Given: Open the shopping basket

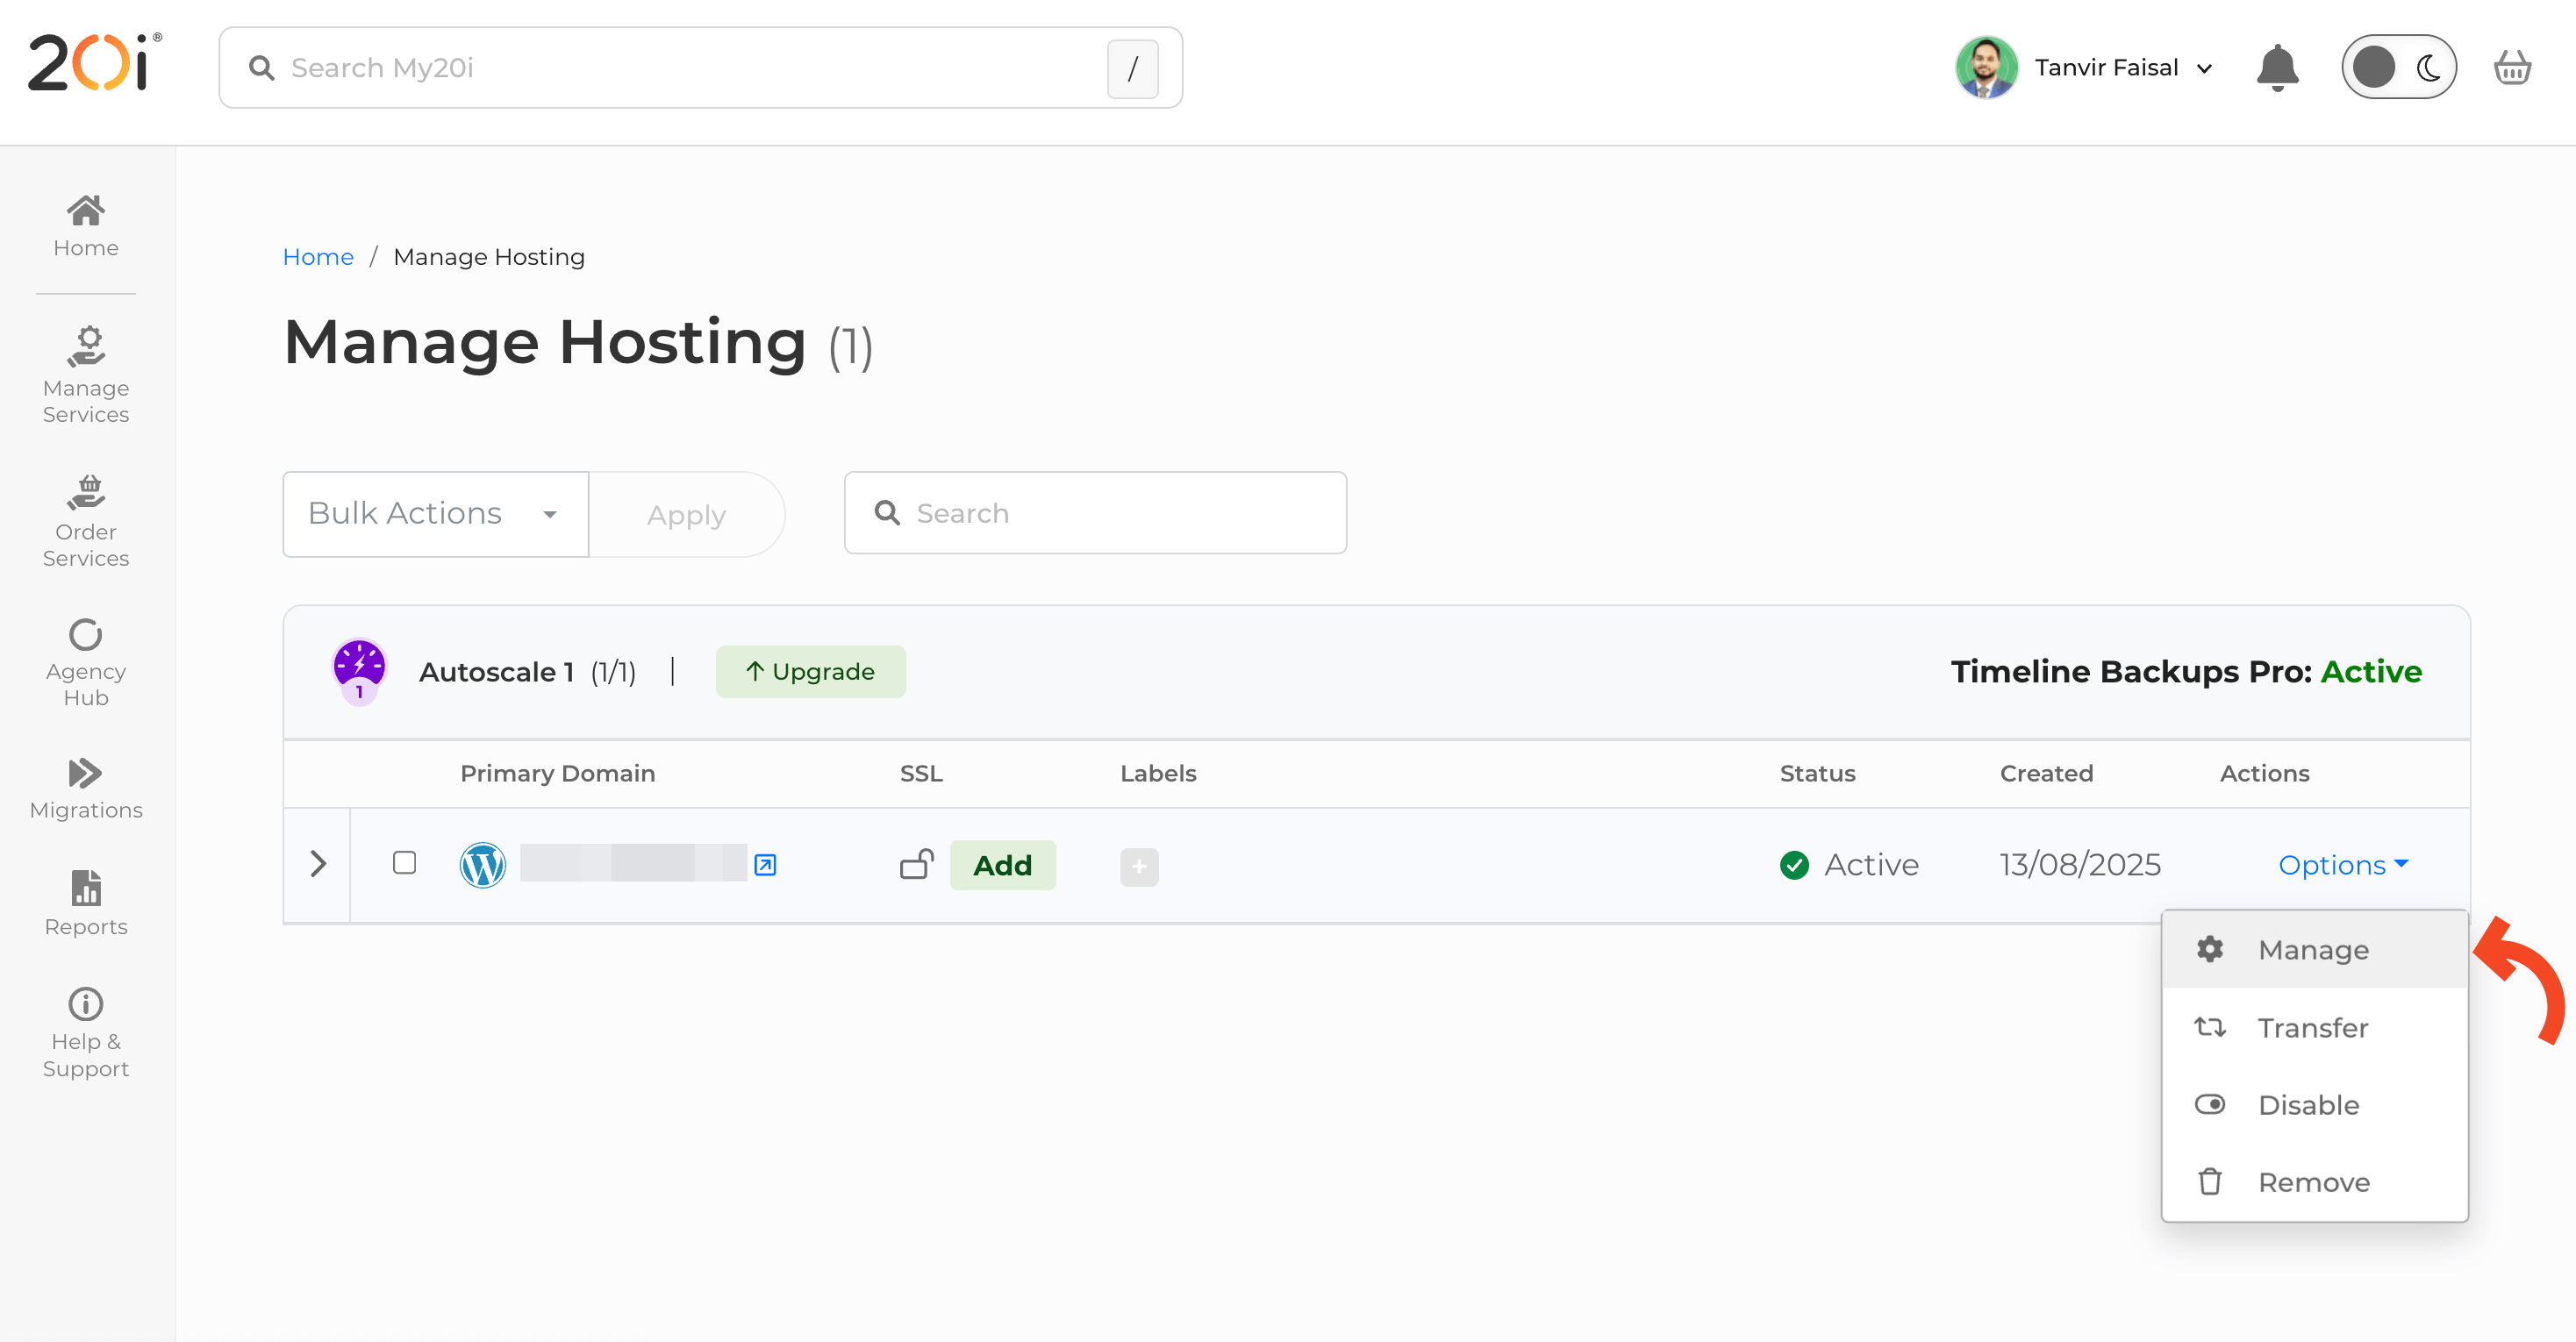Looking at the screenshot, I should pos(2512,67).
